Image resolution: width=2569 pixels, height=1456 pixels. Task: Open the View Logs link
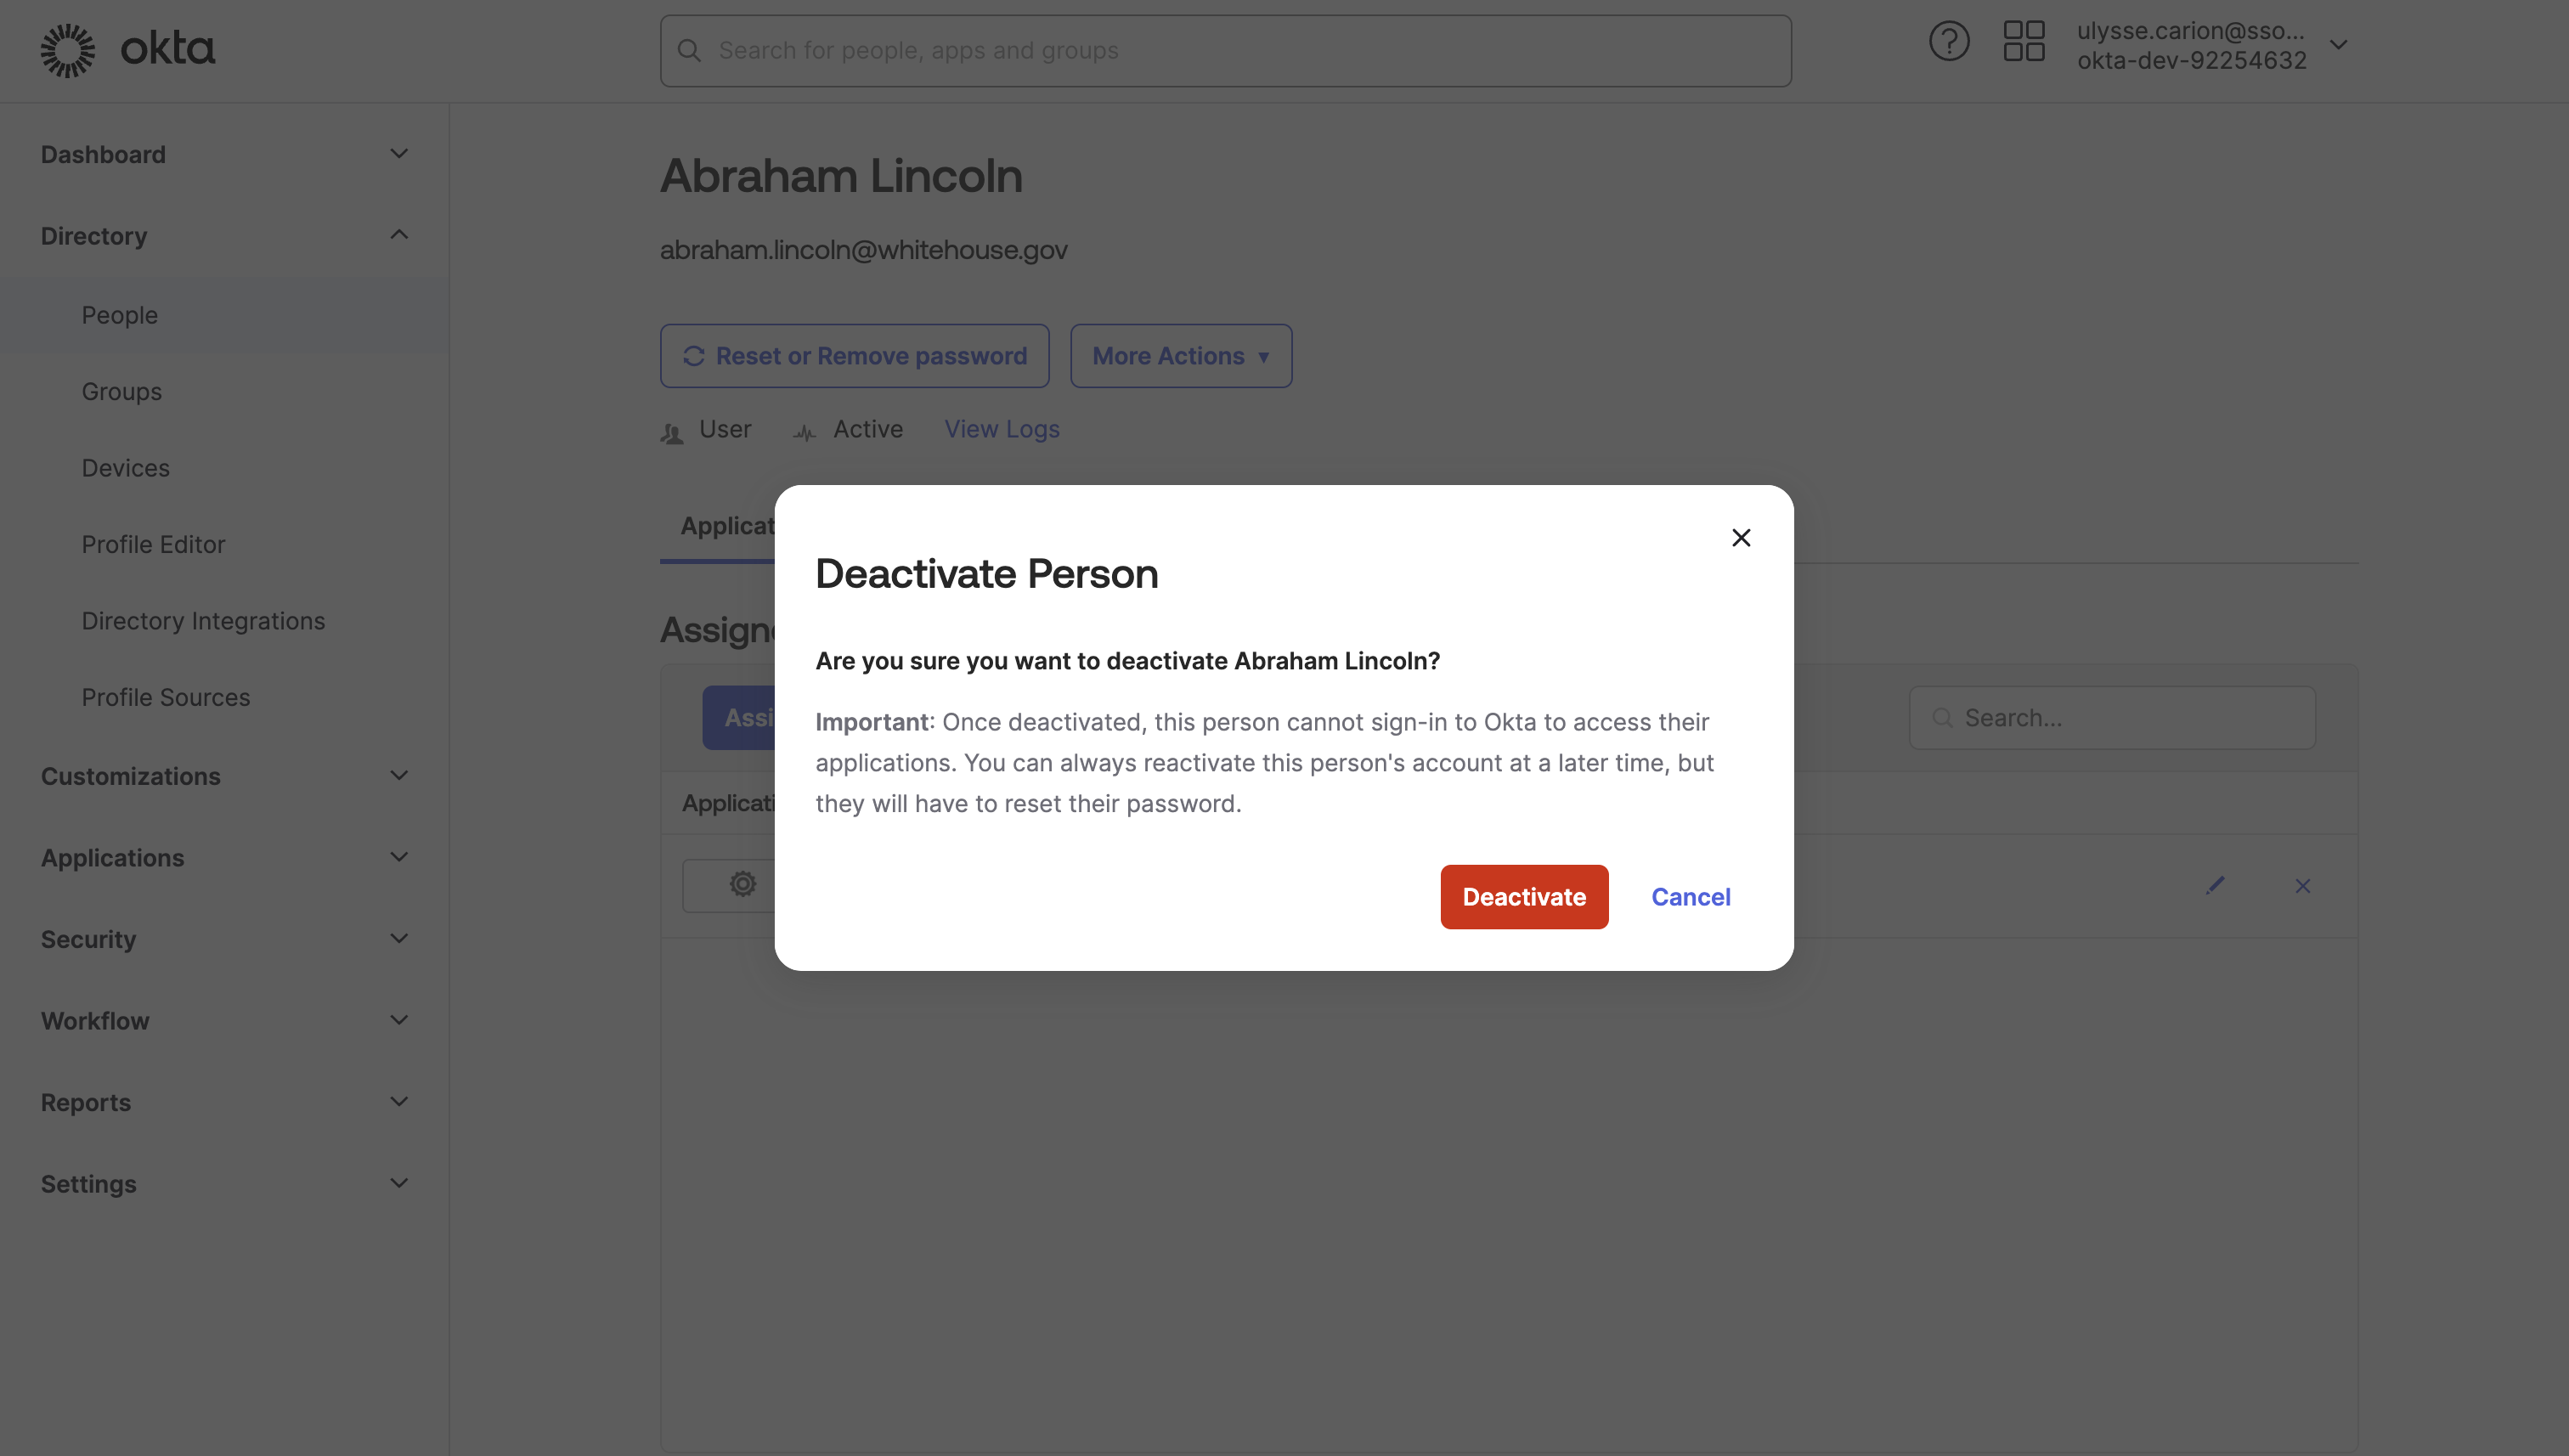tap(1002, 429)
